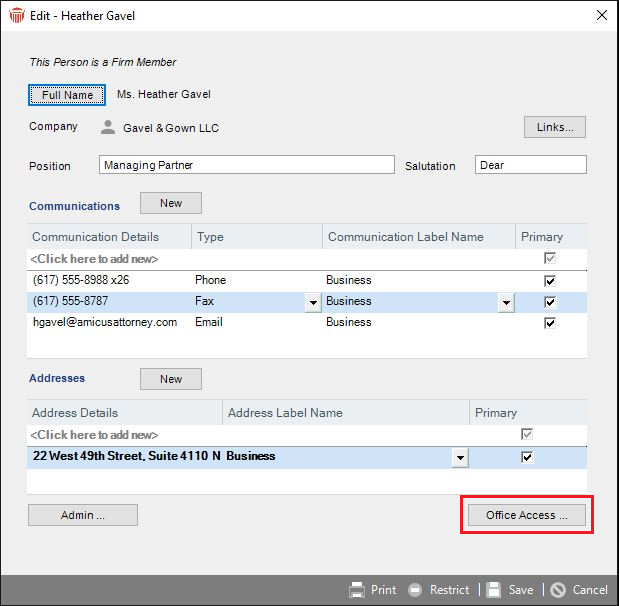The height and width of the screenshot is (606, 619).
Task: Click the person icon beside Gavel & Gown LLC
Action: 108,128
